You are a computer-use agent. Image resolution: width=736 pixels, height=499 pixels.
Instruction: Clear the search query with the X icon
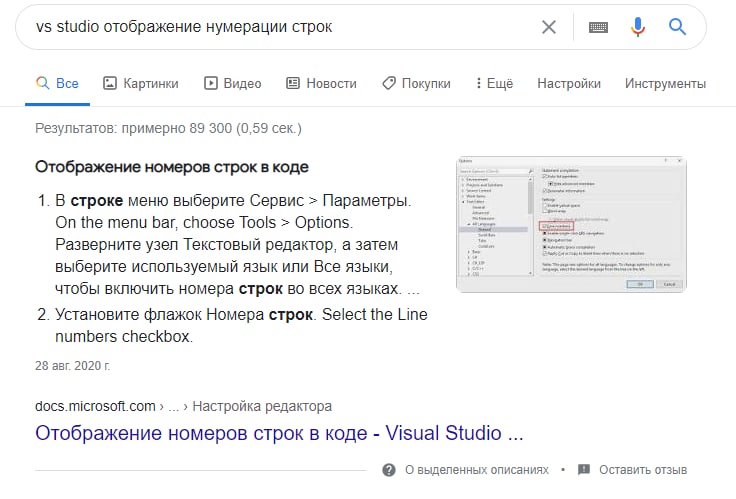549,27
